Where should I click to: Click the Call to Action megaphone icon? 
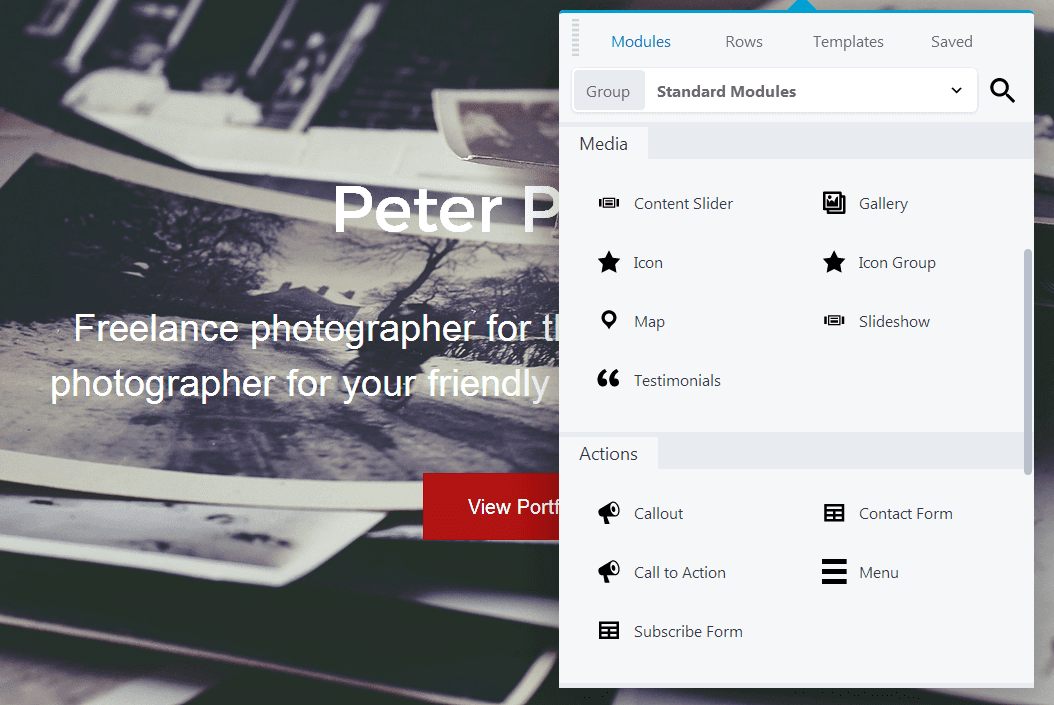pos(609,572)
